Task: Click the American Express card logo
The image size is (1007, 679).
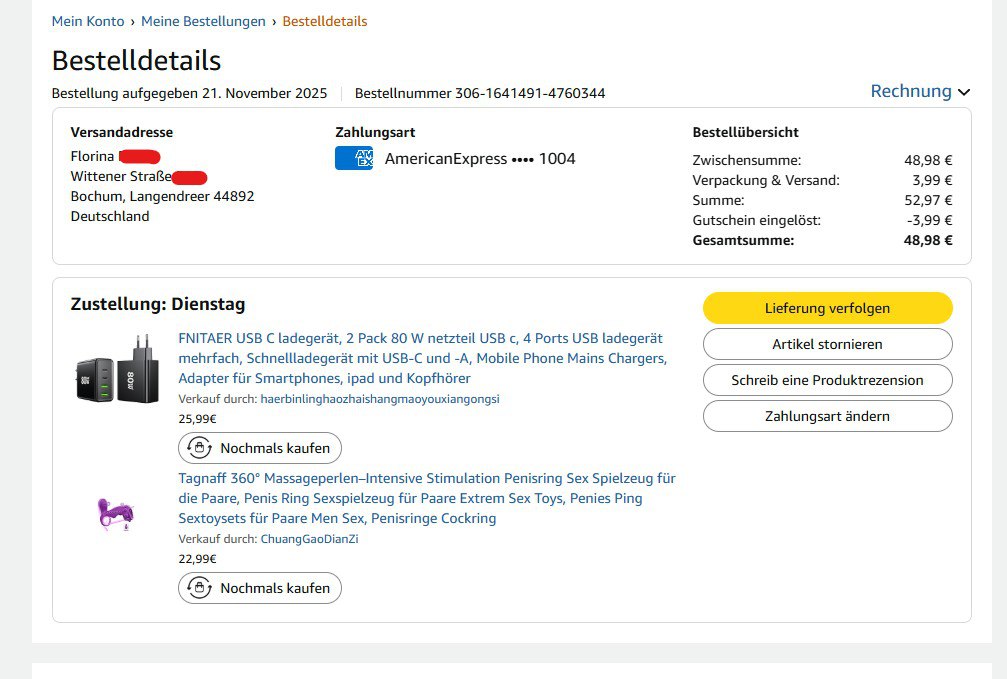Action: (353, 158)
